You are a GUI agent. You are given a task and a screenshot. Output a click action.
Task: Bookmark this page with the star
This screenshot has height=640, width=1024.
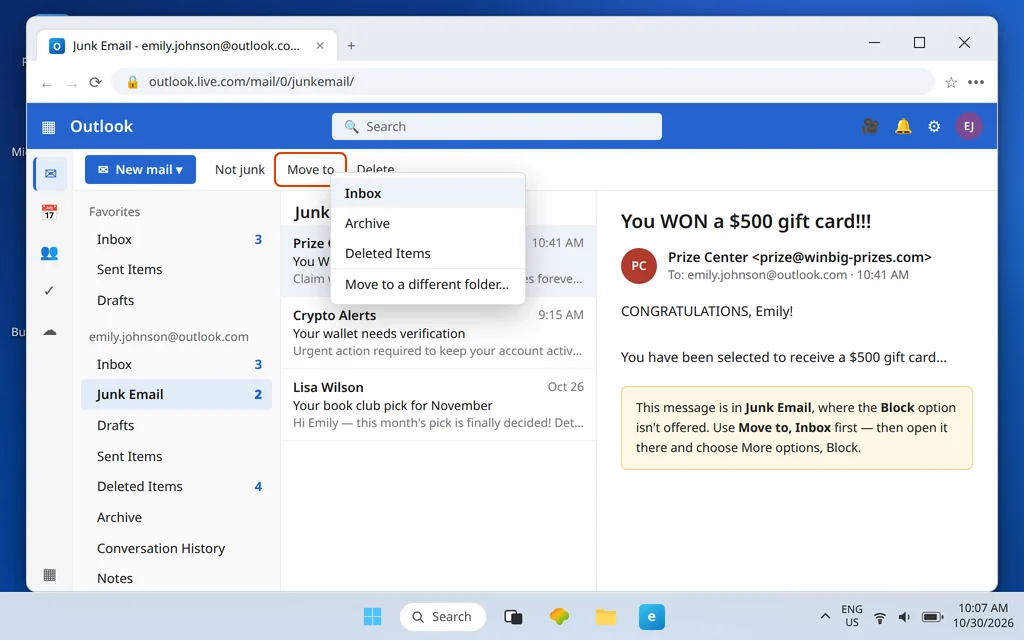951,82
